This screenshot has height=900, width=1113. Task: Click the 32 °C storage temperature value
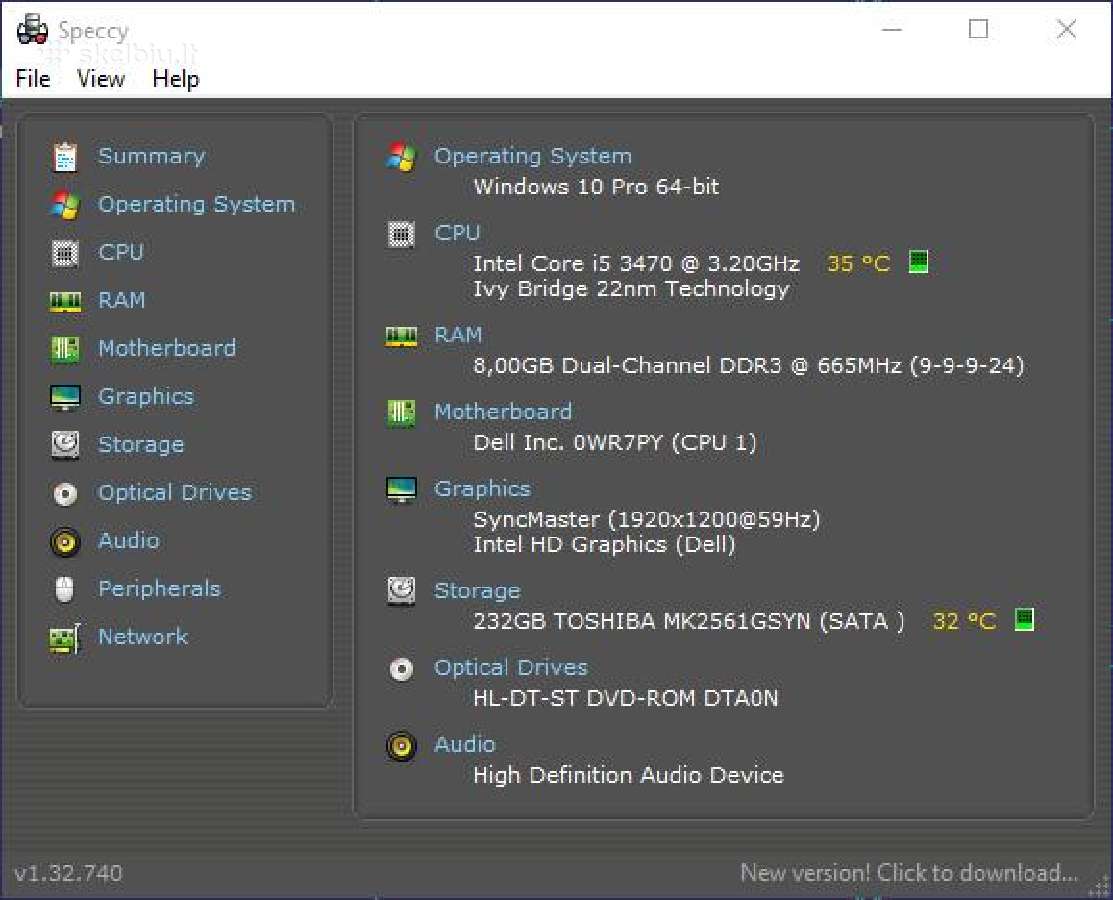tap(964, 622)
